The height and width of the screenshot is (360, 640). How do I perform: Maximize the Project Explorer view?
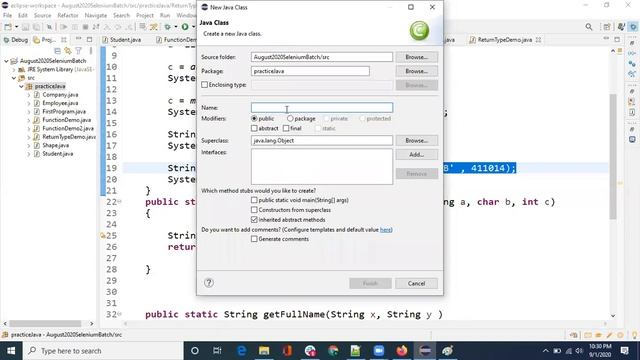coord(89,39)
